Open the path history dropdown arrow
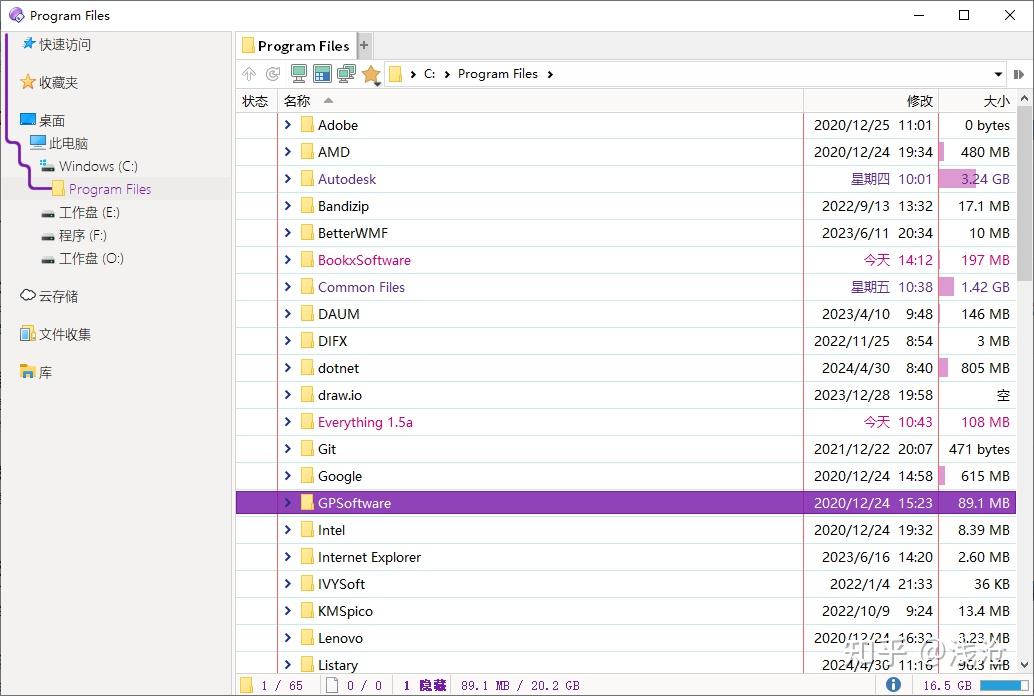Image resolution: width=1034 pixels, height=696 pixels. pyautogui.click(x=998, y=74)
